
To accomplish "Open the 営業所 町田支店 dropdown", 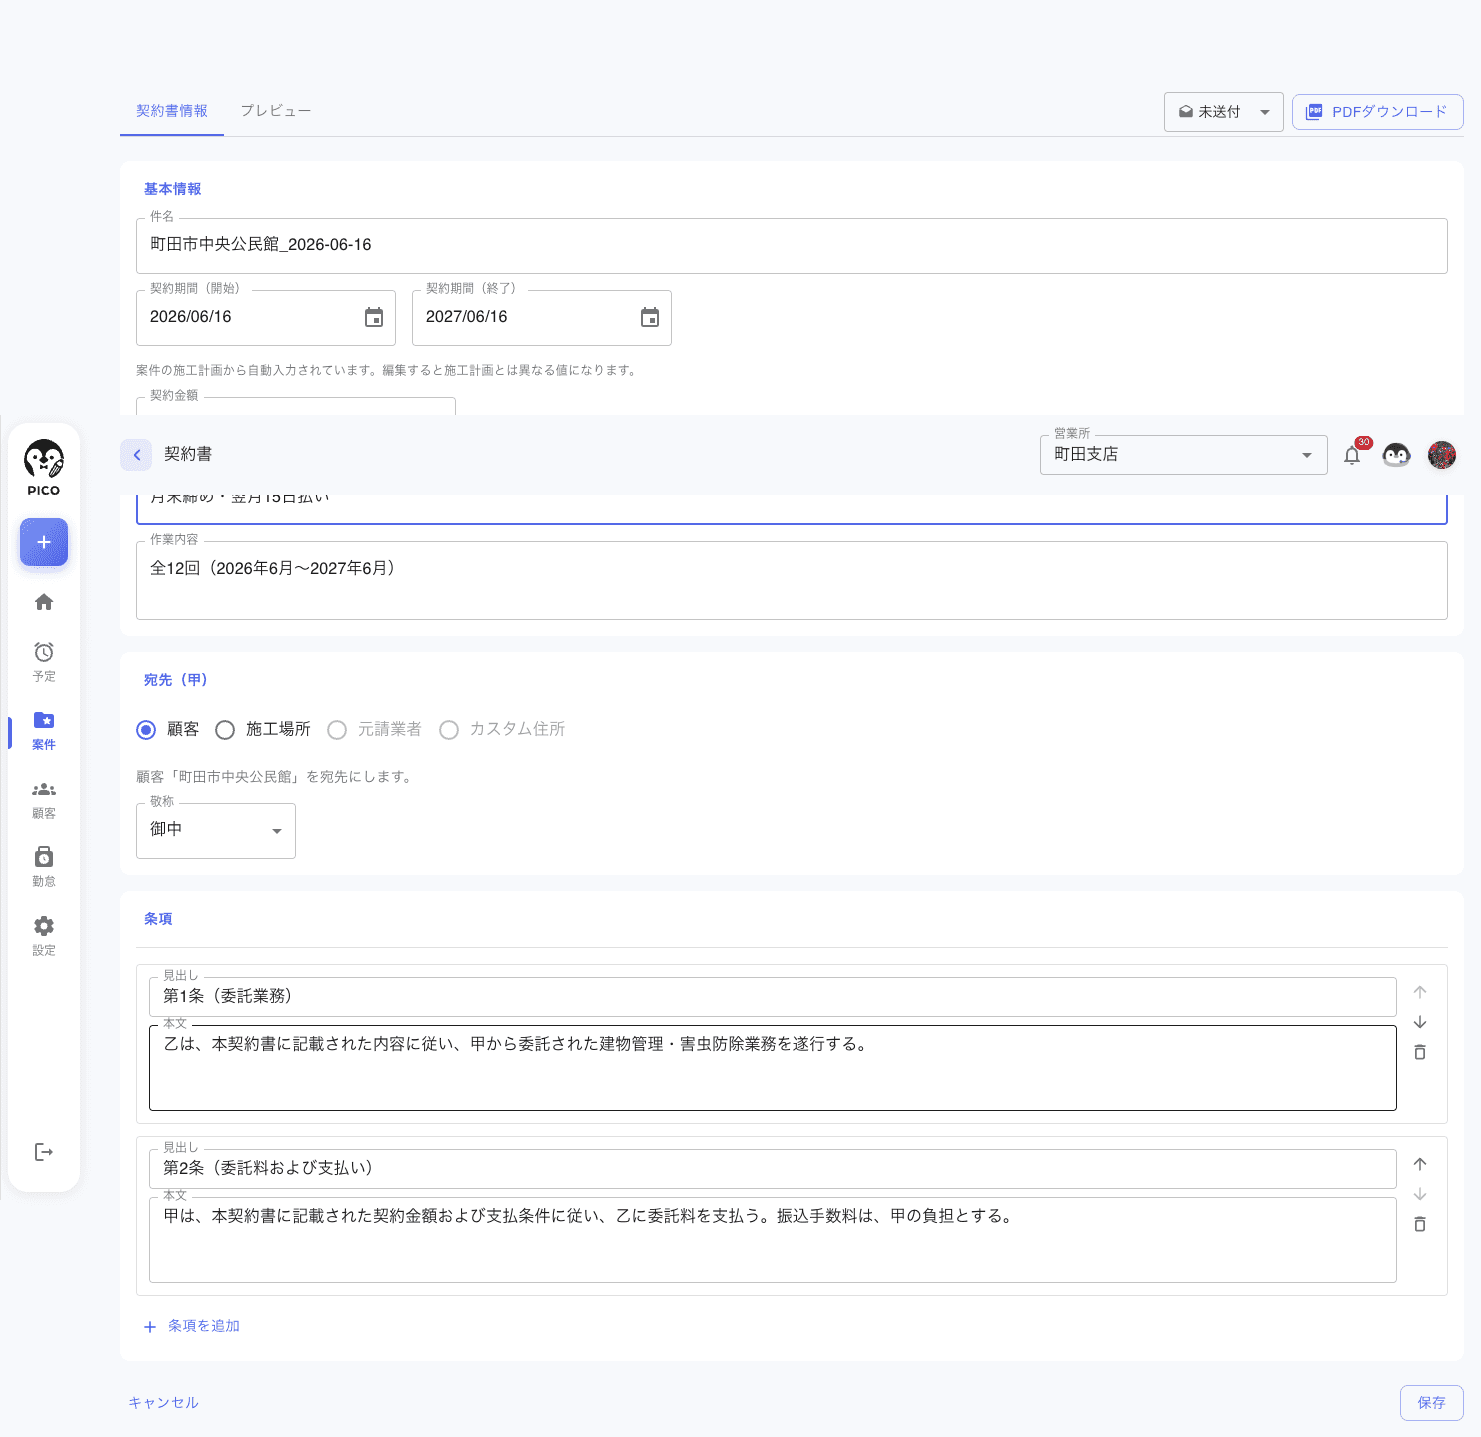I will 1184,455.
